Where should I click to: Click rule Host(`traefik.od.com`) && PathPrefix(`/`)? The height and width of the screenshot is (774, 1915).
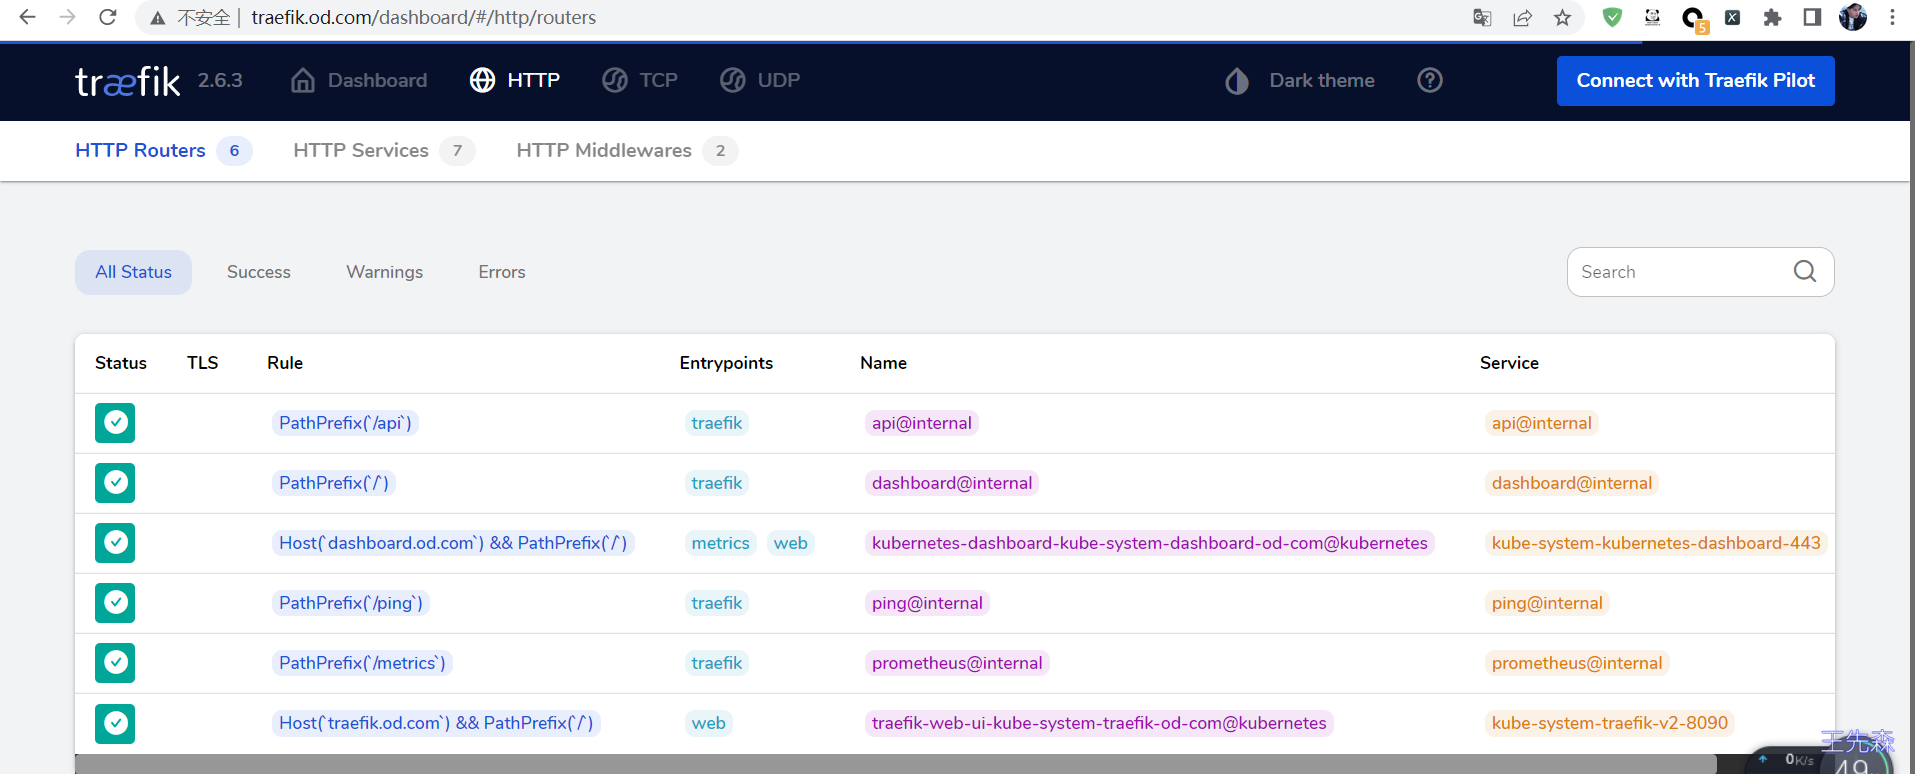click(x=436, y=723)
